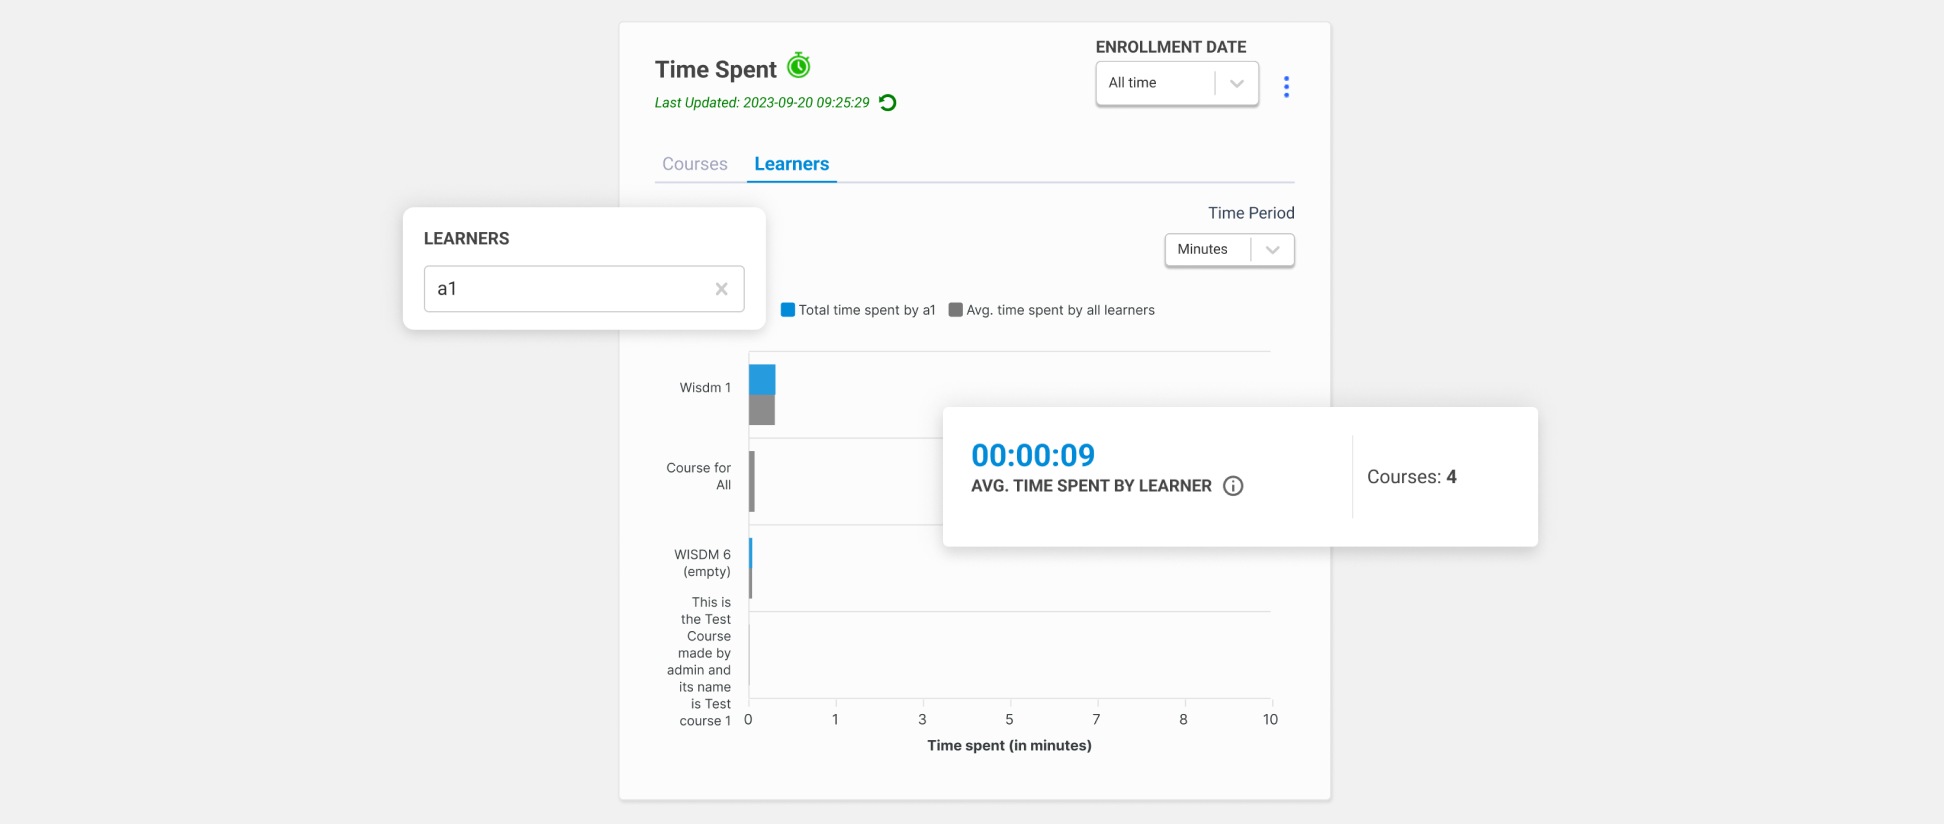Toggle the 'Avg. time spent by all learners' legend
Screen dimensions: 1944x824
[x=1052, y=310]
